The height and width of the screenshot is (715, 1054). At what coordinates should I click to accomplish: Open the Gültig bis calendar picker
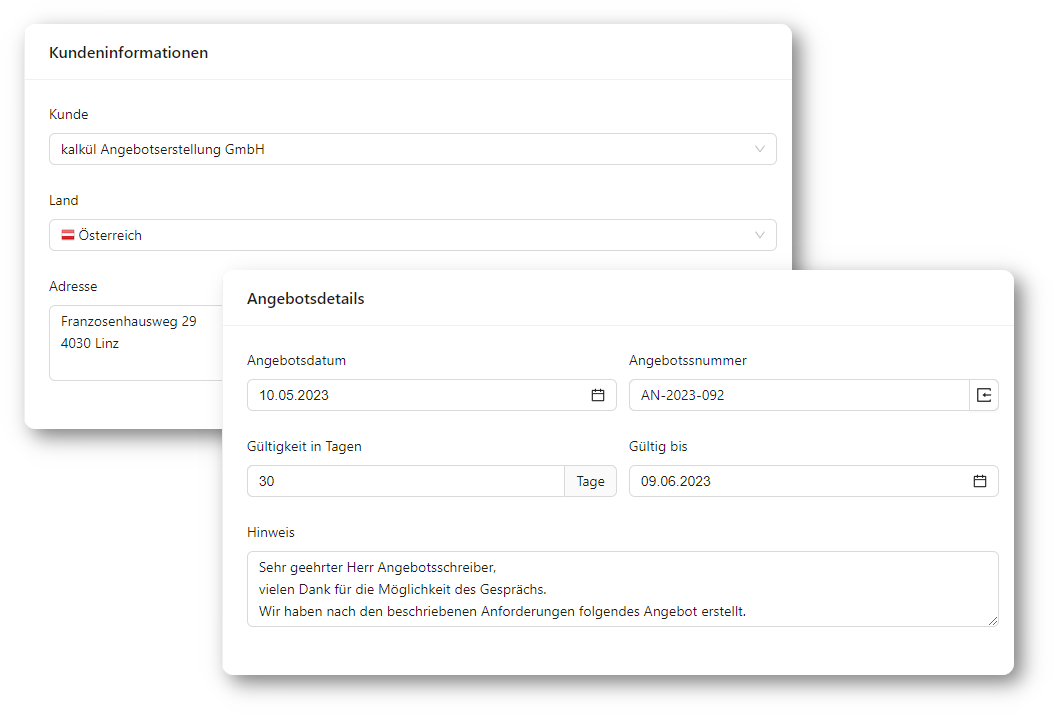979,481
